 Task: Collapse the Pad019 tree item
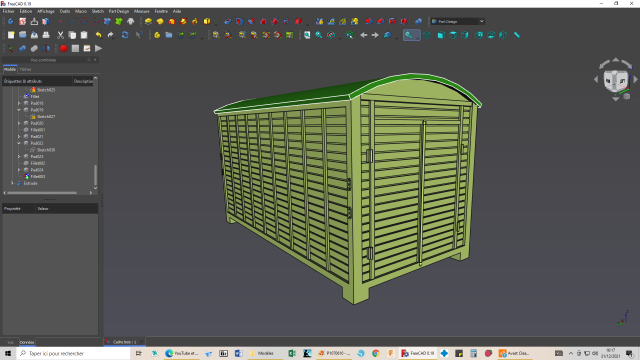pos(19,110)
